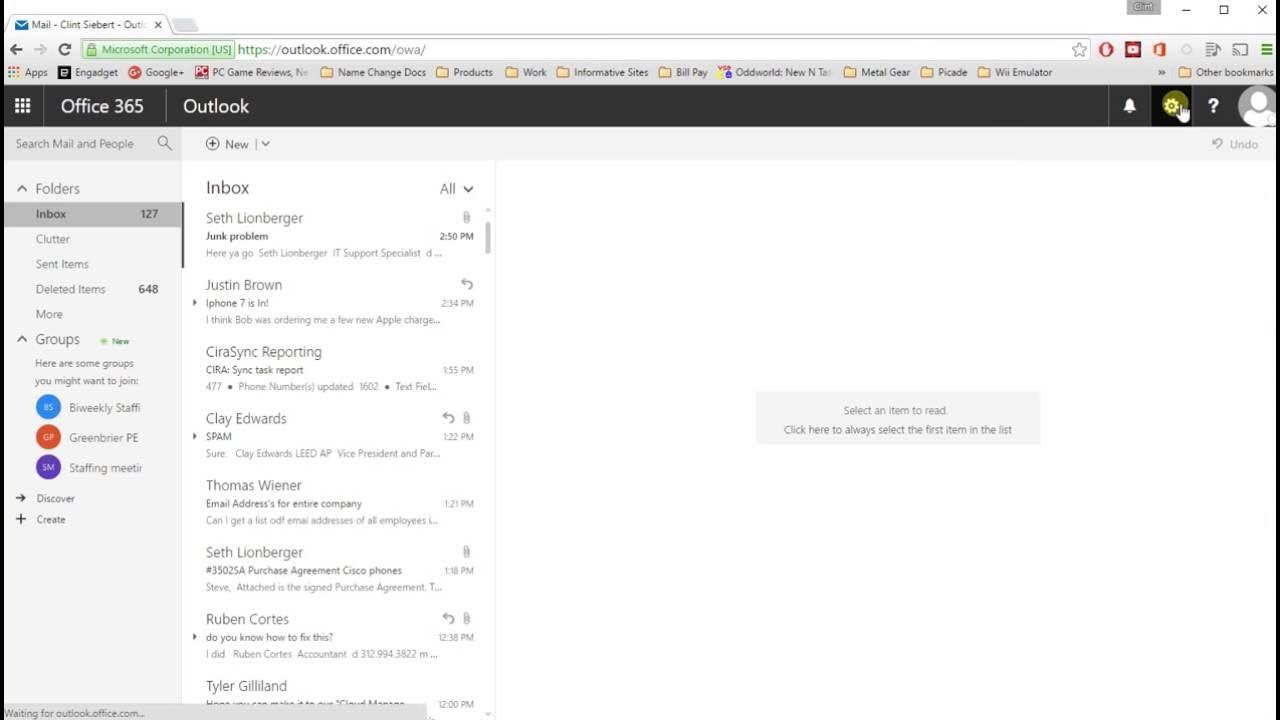Show more bookmarks with the chevron

click(x=1161, y=72)
